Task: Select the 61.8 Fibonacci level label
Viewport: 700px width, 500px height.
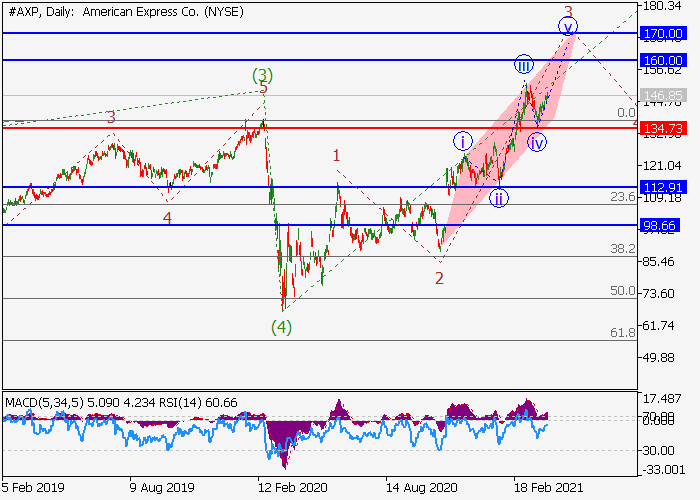Action: click(x=623, y=333)
